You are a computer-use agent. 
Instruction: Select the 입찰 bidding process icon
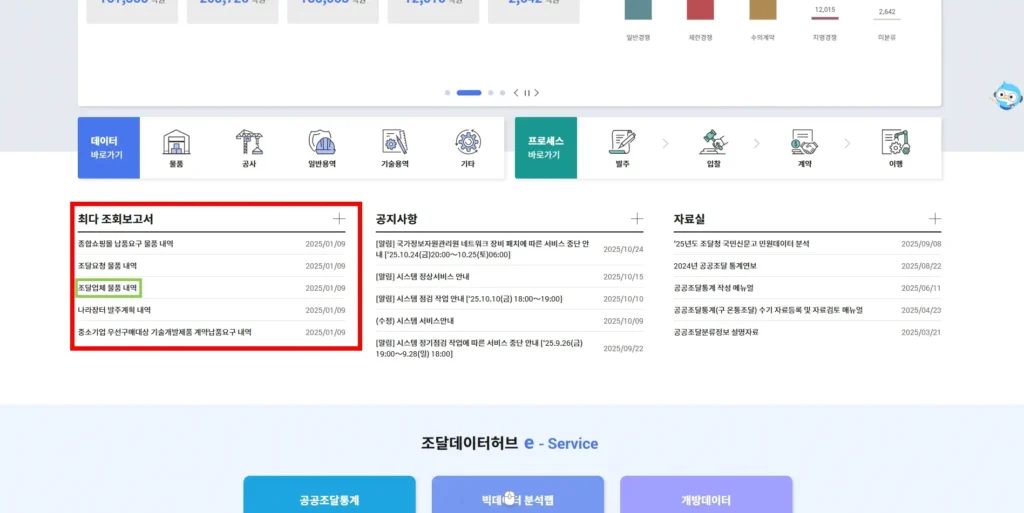713,145
